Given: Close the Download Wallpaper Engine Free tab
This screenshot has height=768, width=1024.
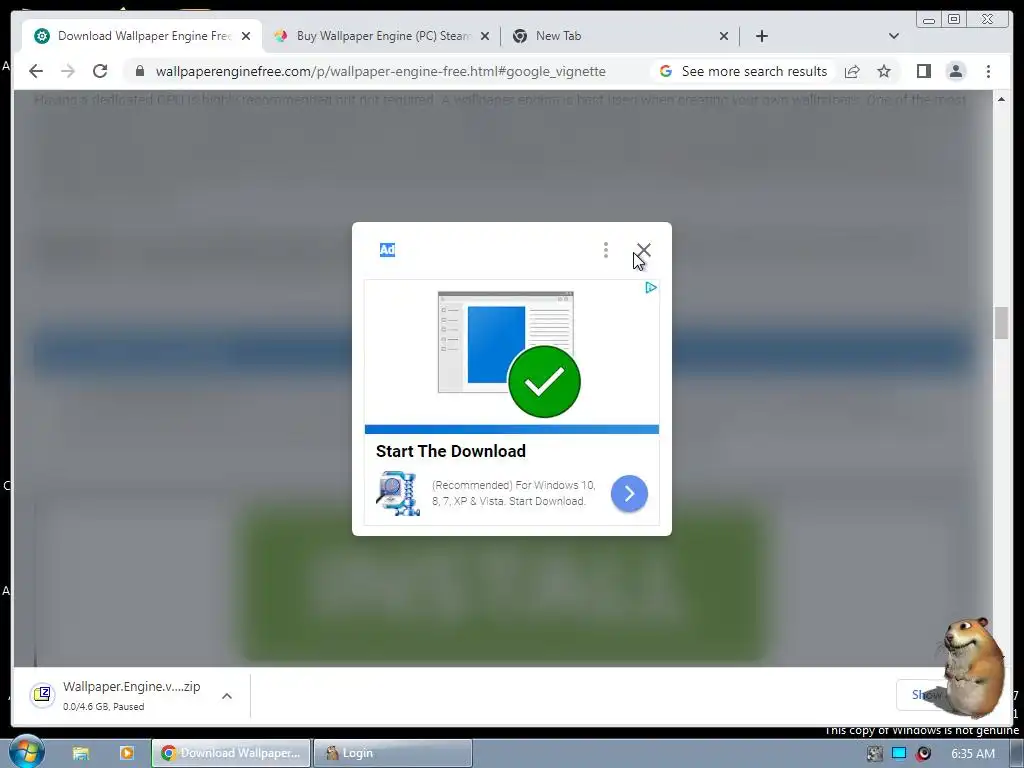Looking at the screenshot, I should (246, 36).
